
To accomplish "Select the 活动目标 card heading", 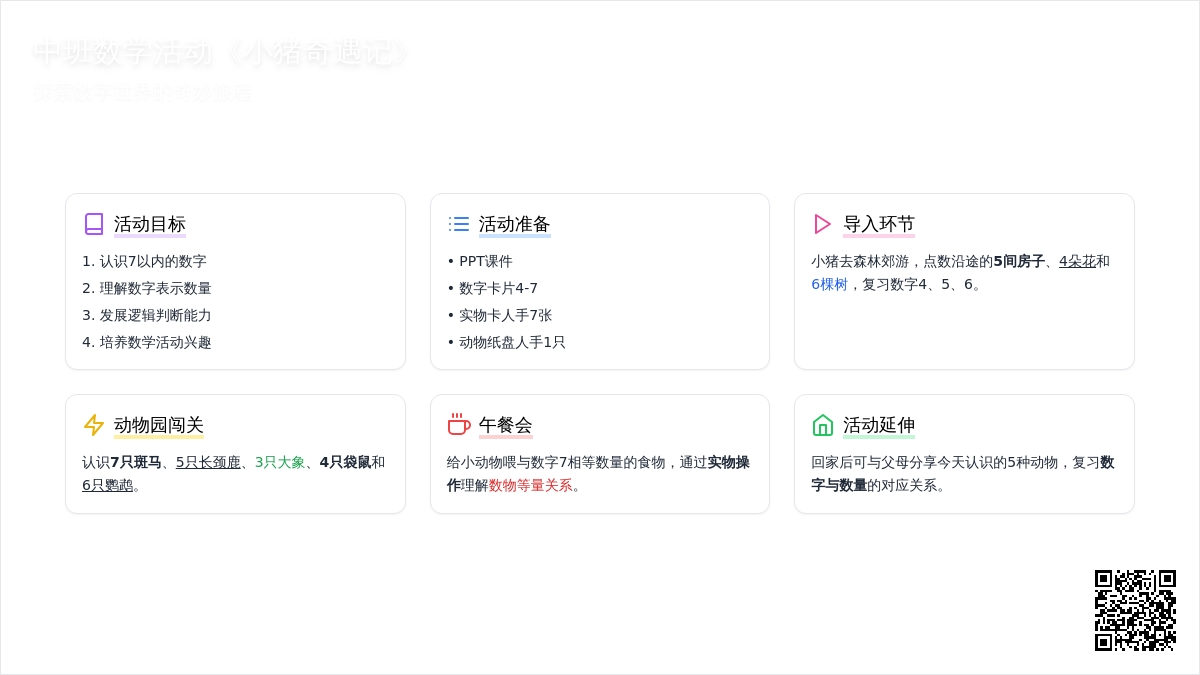I will (x=150, y=224).
